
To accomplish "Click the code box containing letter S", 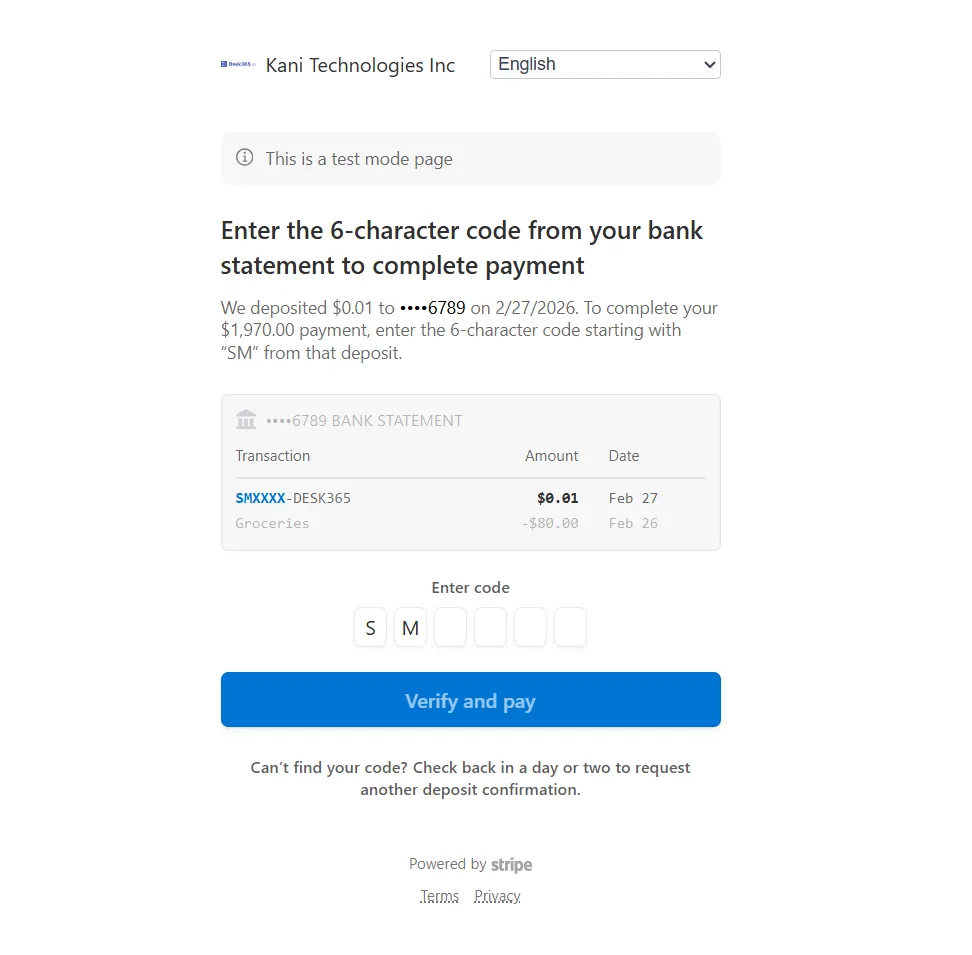I will [370, 627].
